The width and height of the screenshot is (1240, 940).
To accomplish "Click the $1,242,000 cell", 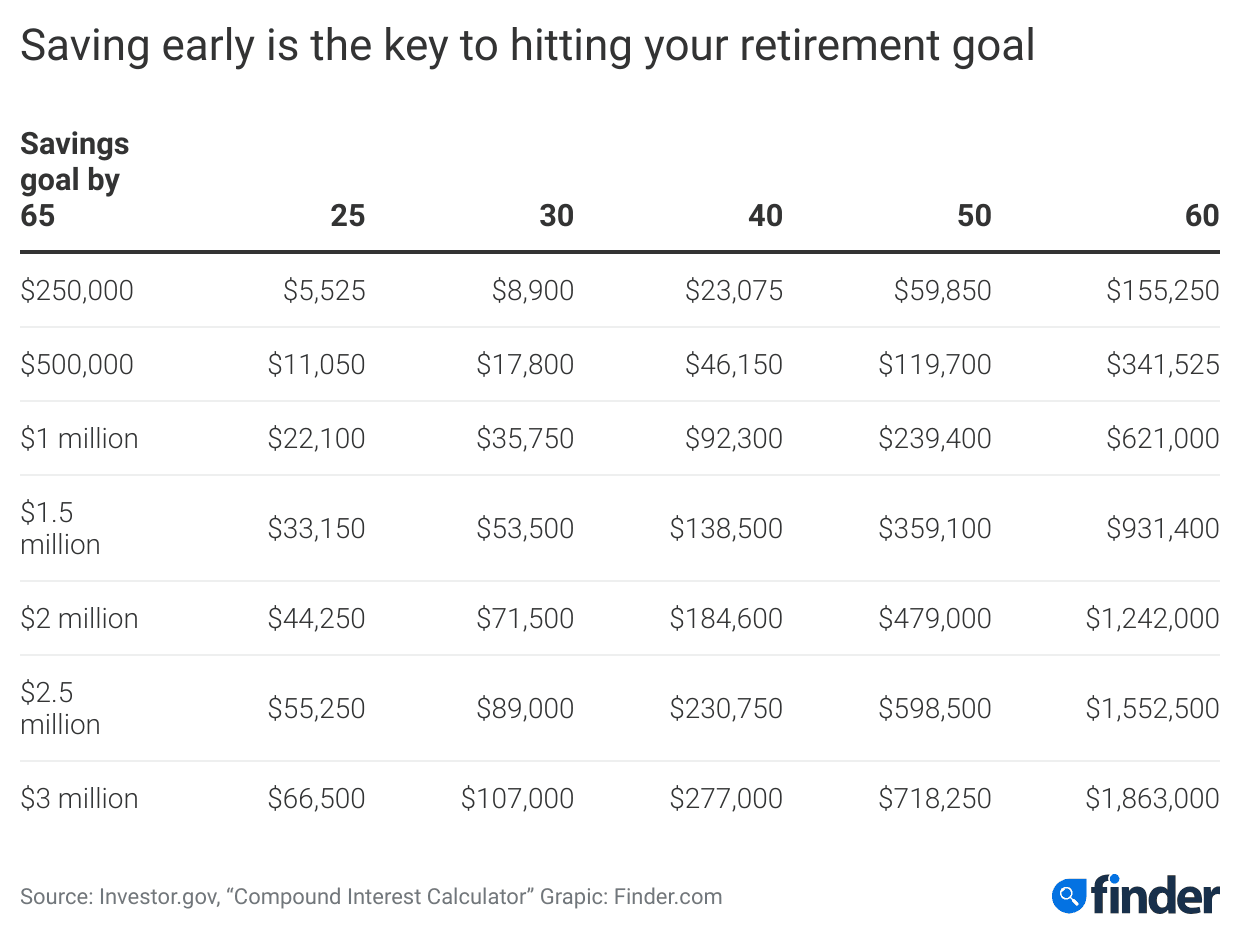I will point(1152,618).
